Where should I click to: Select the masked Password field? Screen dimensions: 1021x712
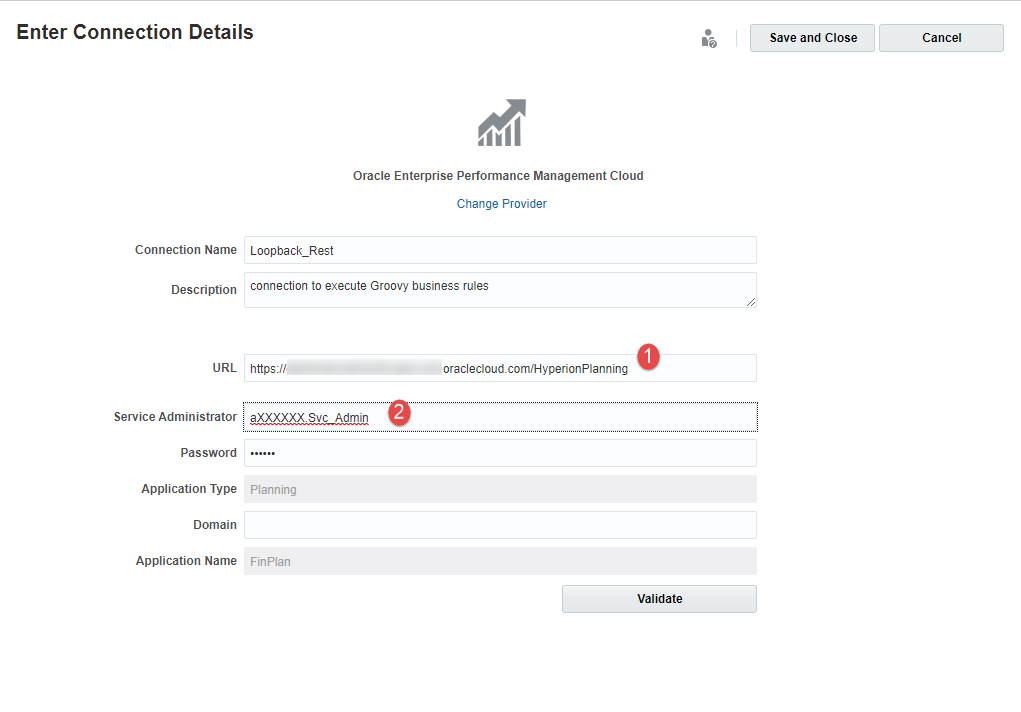[500, 452]
